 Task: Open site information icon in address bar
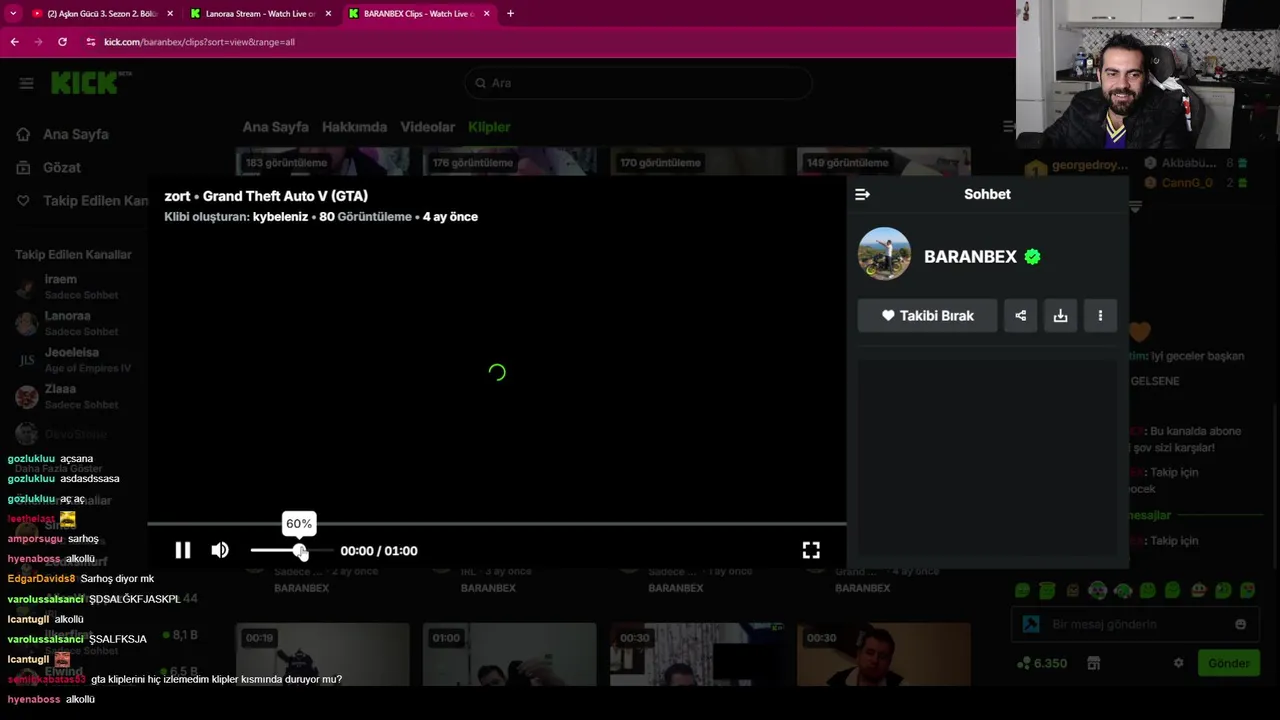pos(91,42)
